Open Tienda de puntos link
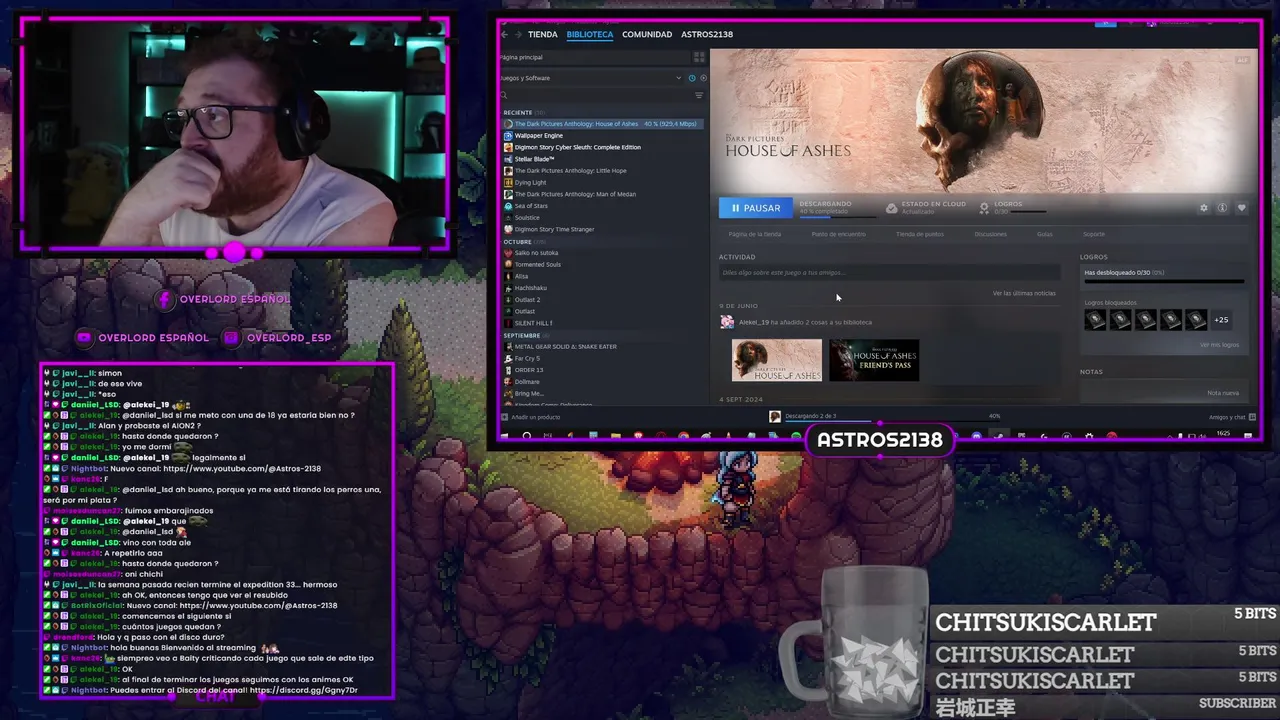Screen dimensions: 1280x720 click(920, 234)
